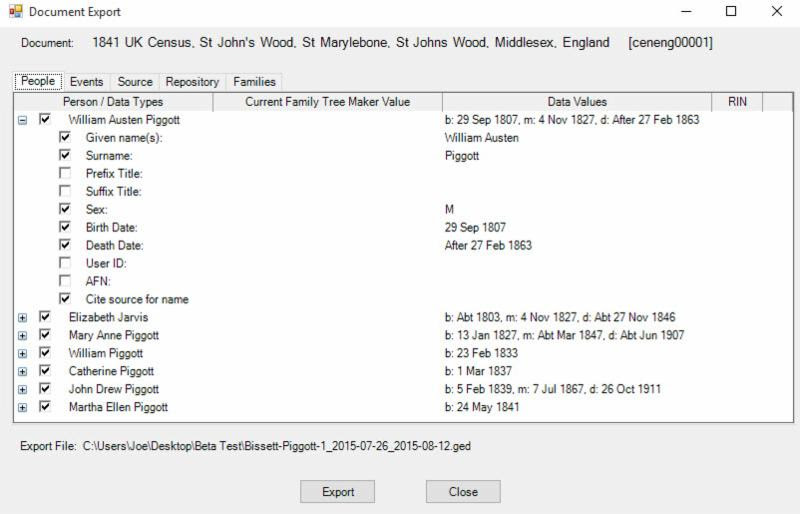The image size is (800, 514).
Task: Switch to the Events tab
Action: pyautogui.click(x=86, y=82)
